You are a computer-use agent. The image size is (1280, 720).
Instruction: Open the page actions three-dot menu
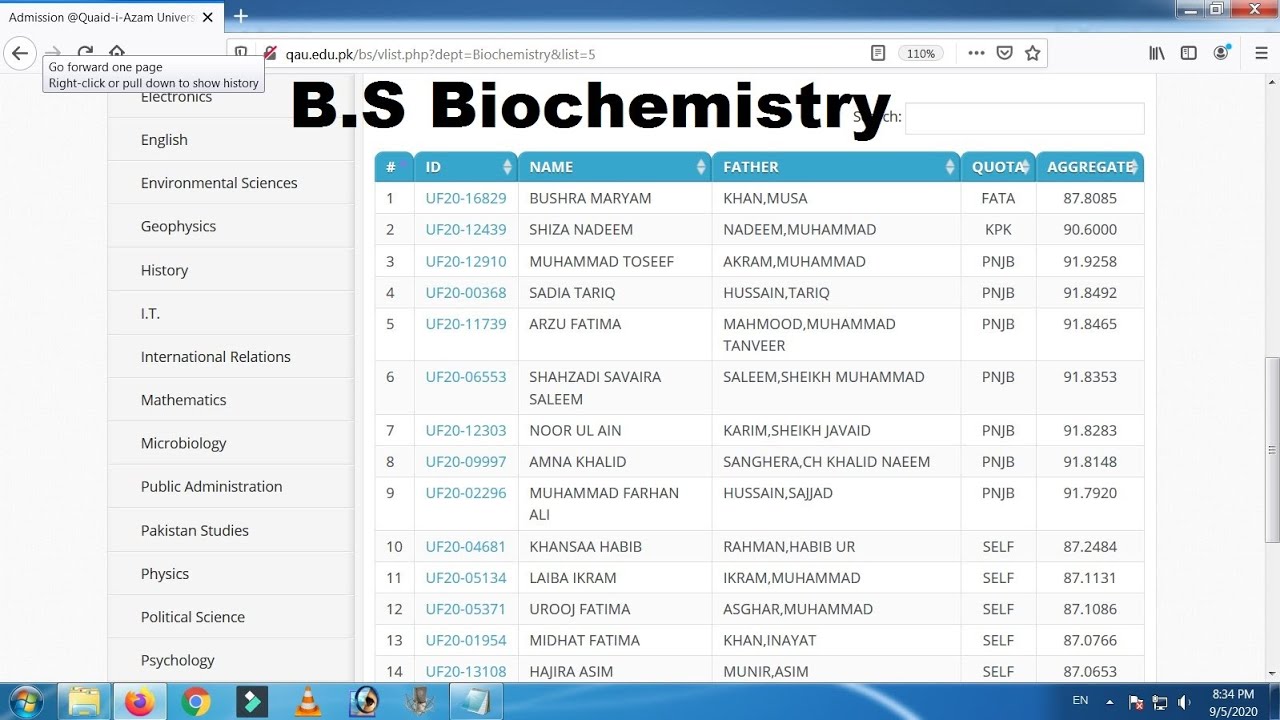coord(976,53)
